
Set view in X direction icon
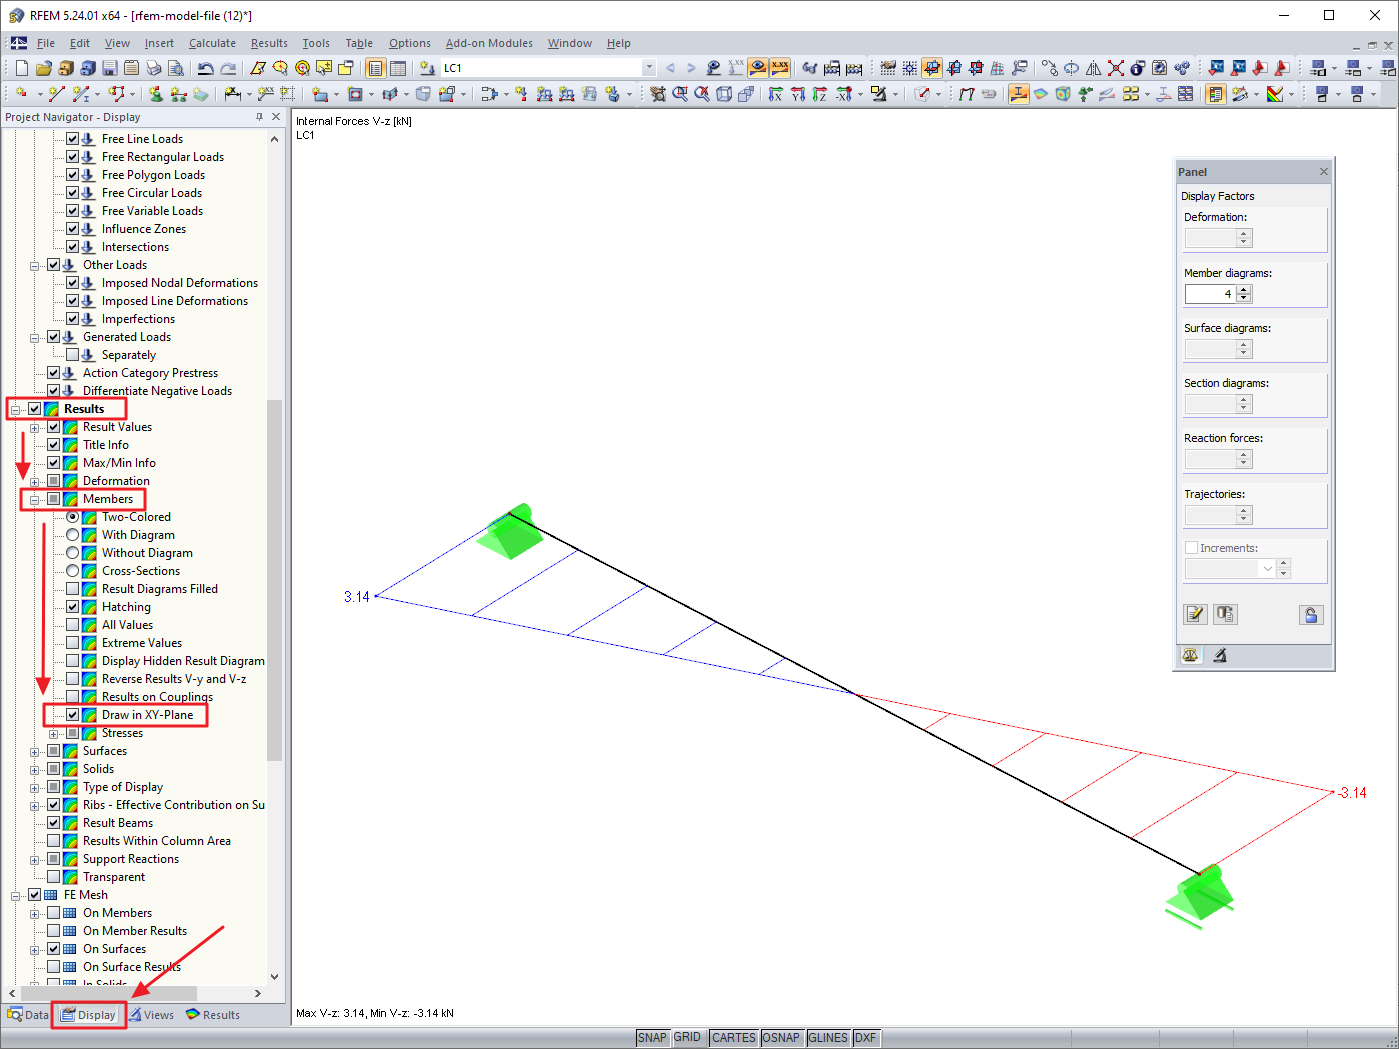tap(775, 94)
